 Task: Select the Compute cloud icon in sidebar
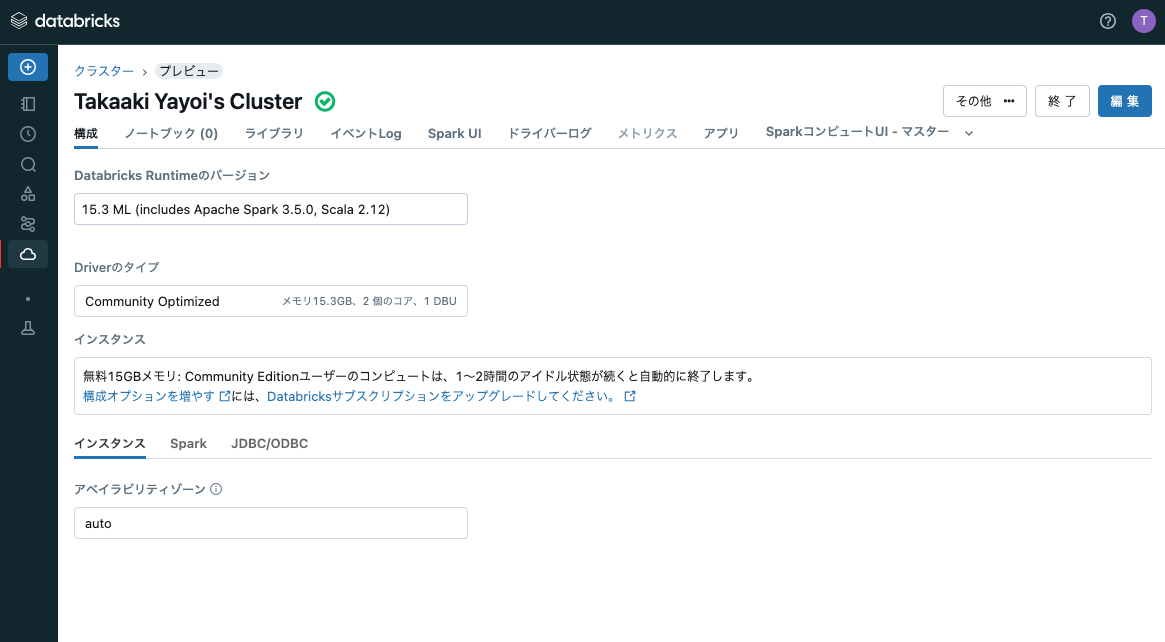(27, 253)
